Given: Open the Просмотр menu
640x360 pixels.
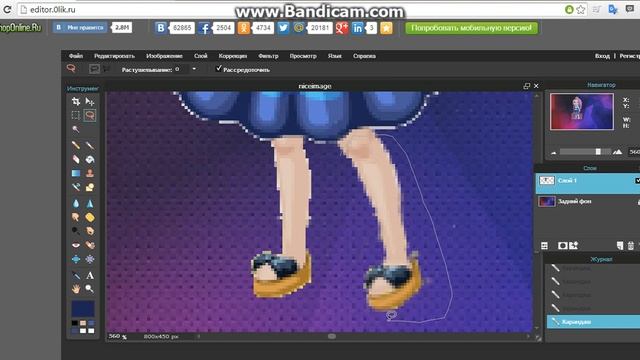Looking at the screenshot, I should tap(303, 56).
